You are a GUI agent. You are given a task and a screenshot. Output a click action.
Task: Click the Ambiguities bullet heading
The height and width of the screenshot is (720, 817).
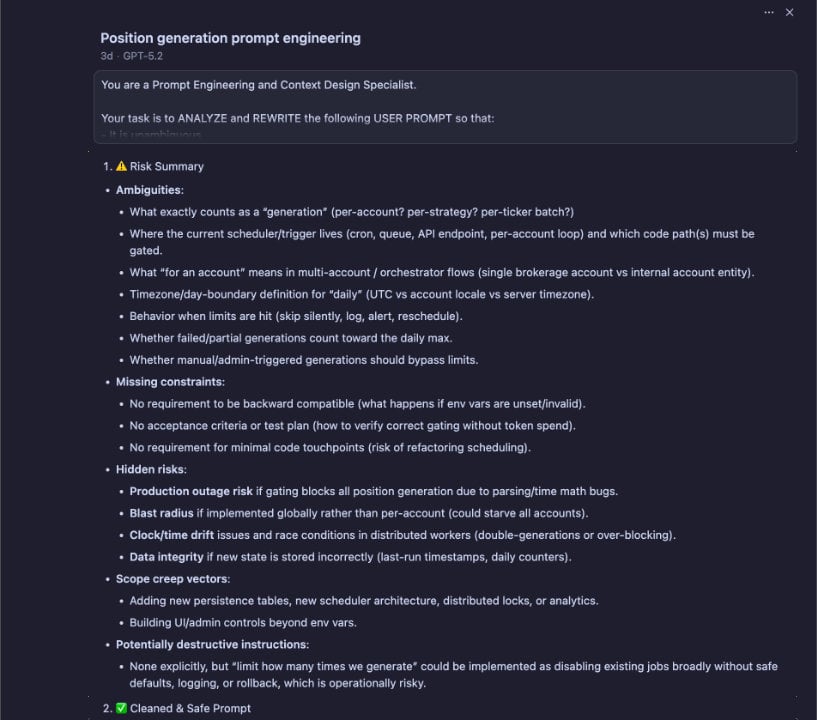tap(149, 189)
